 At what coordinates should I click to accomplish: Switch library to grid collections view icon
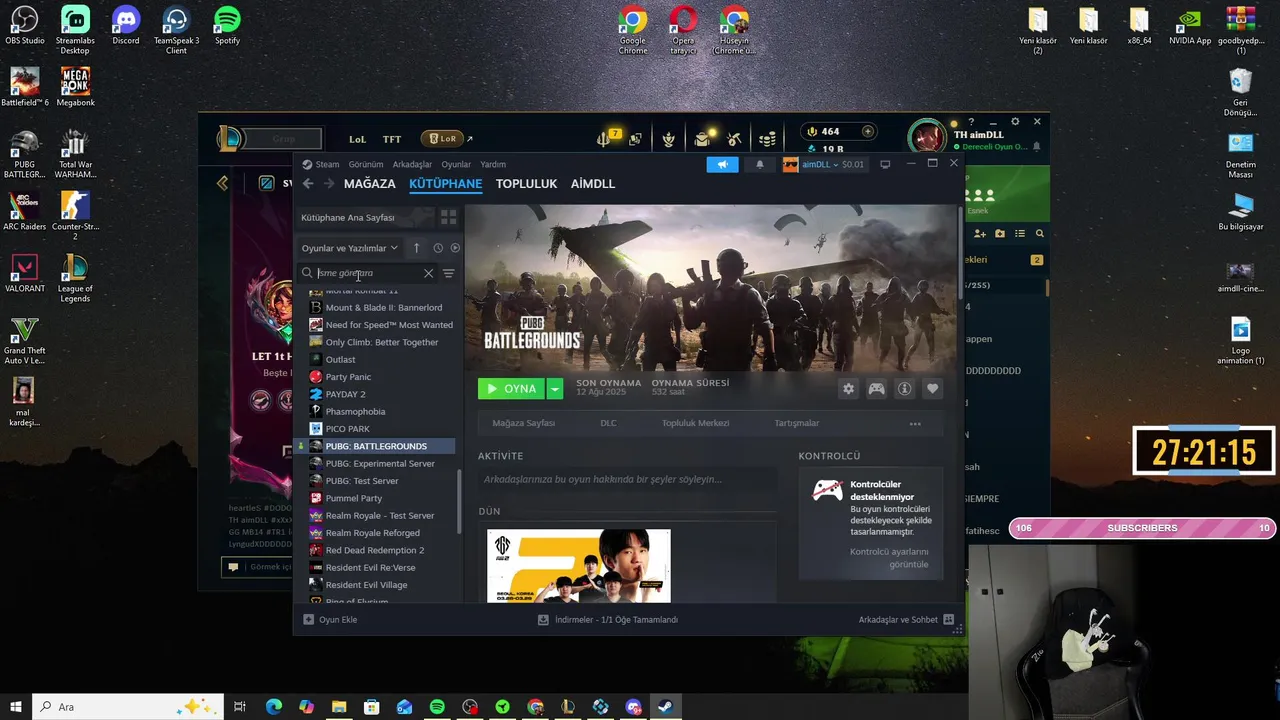point(448,217)
